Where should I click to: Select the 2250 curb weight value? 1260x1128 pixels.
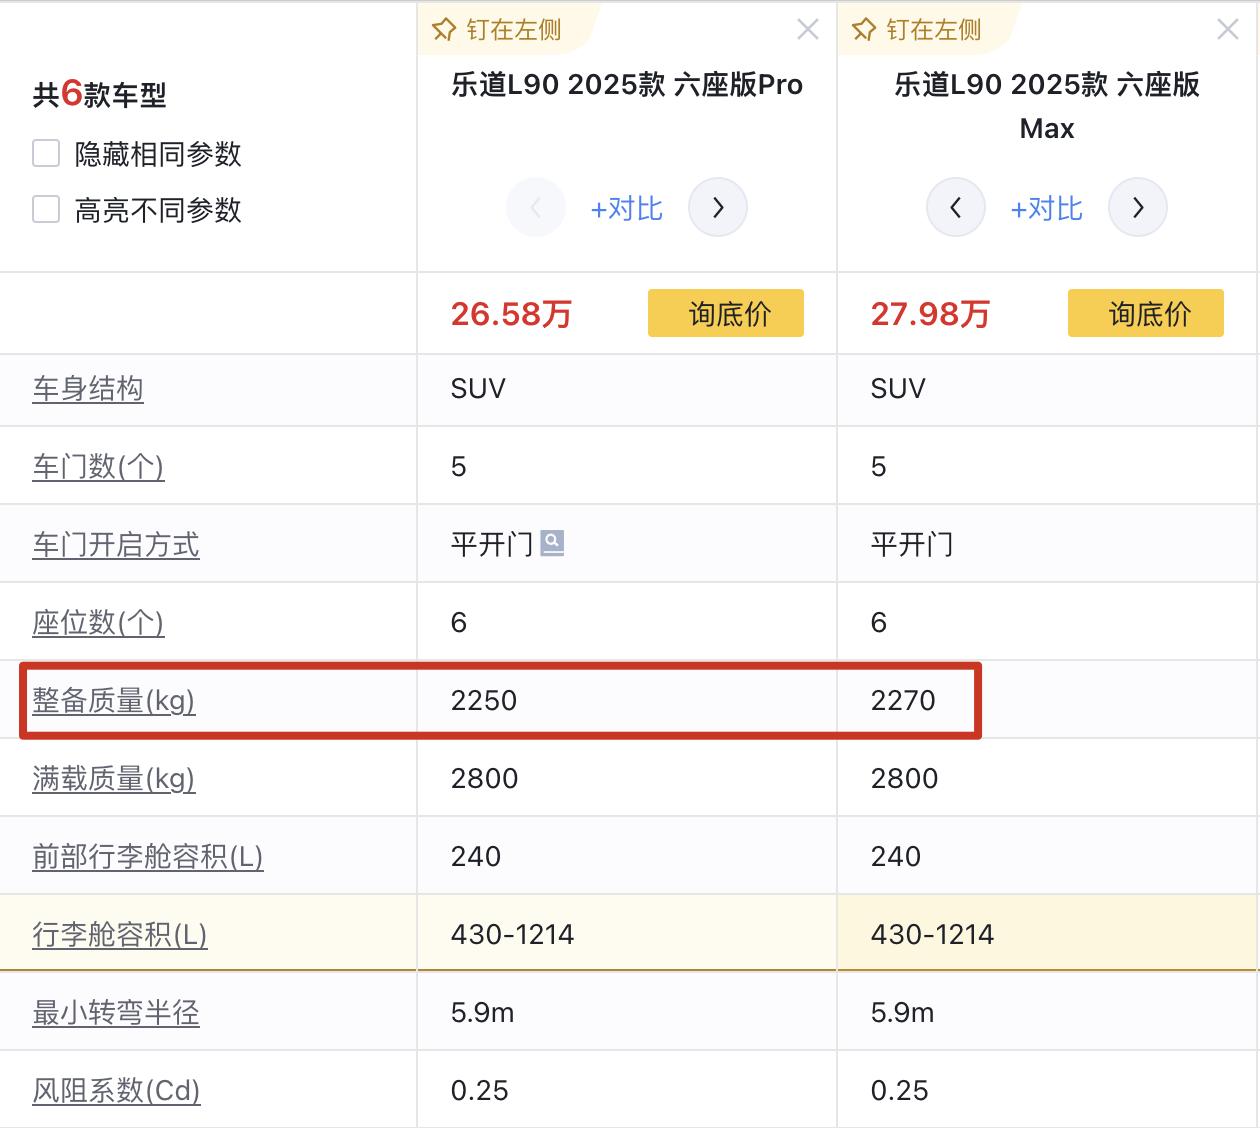[x=484, y=700]
